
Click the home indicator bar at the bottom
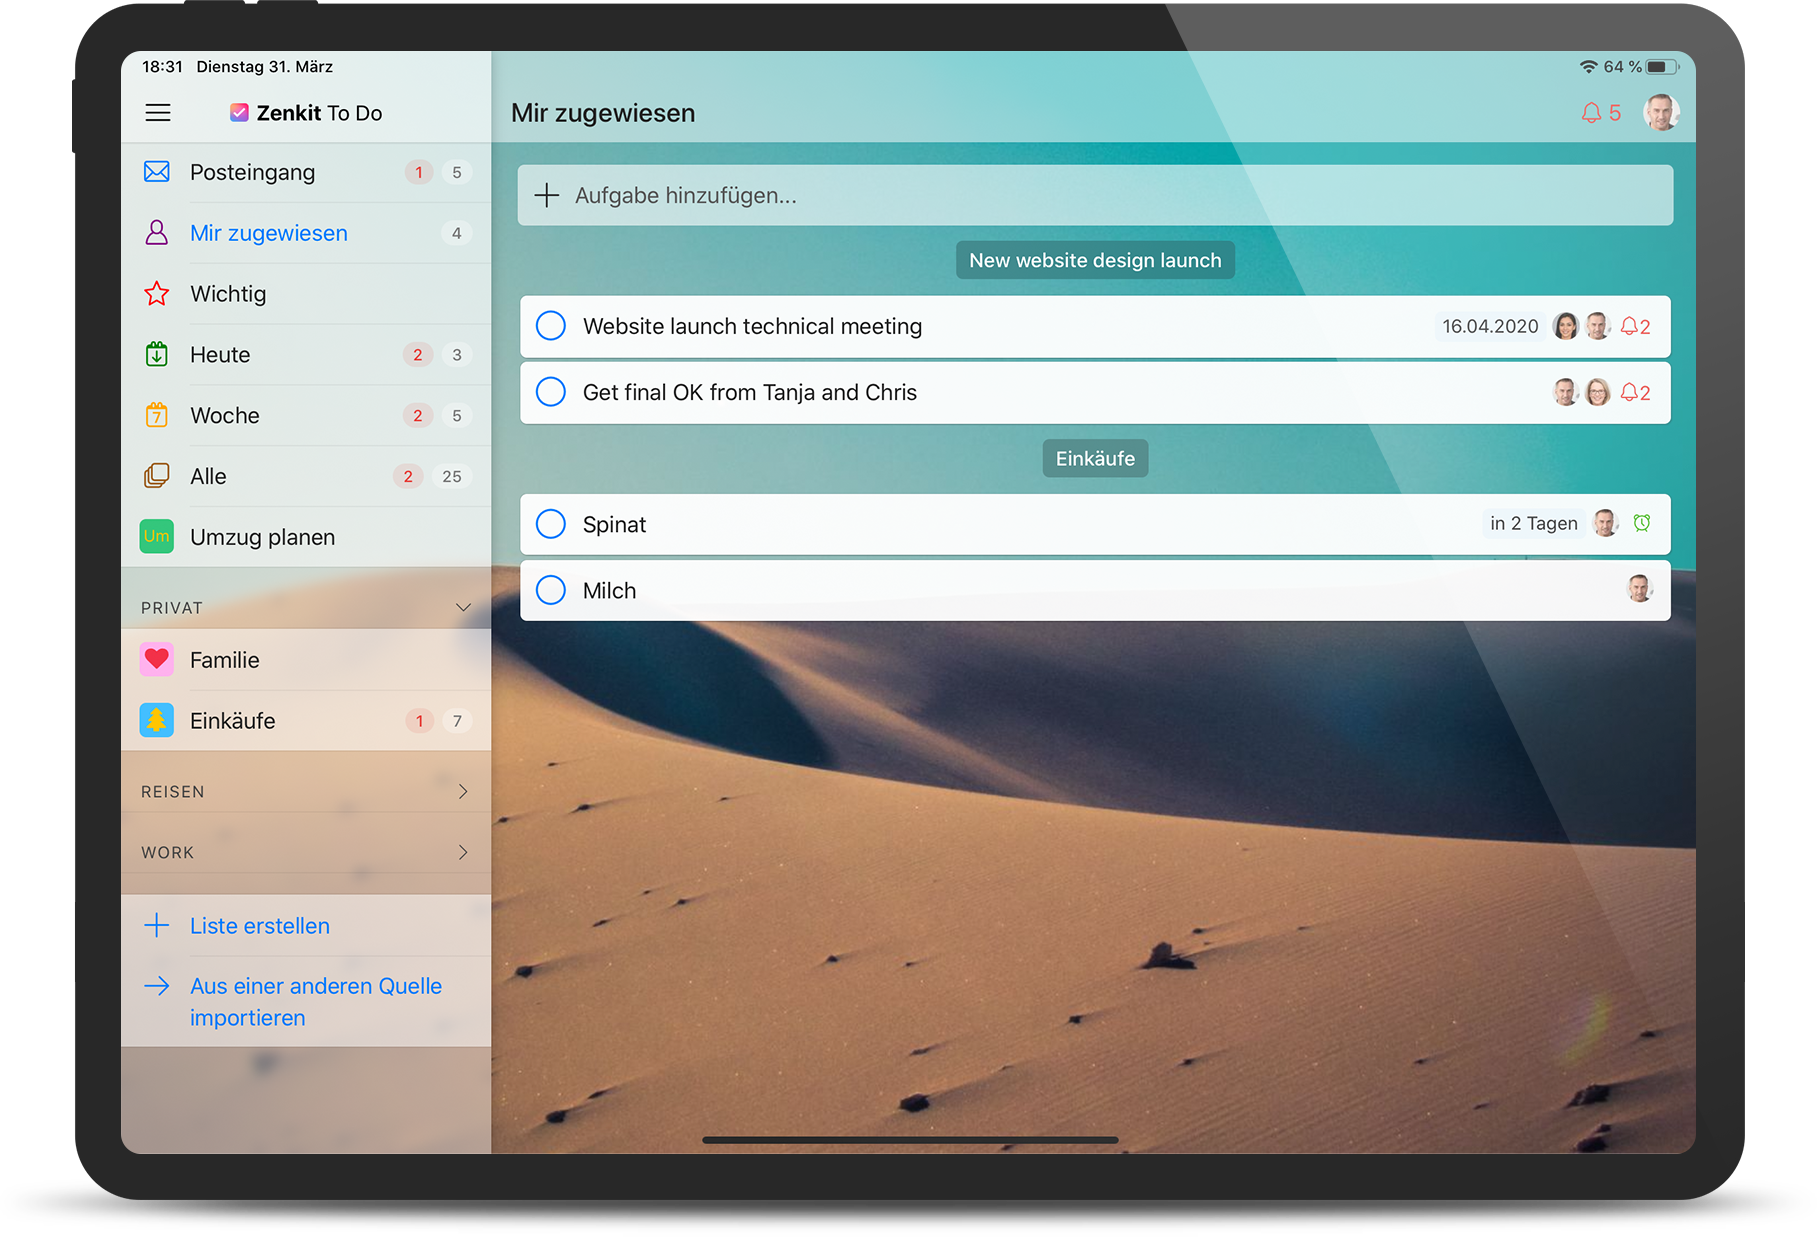910,1140
